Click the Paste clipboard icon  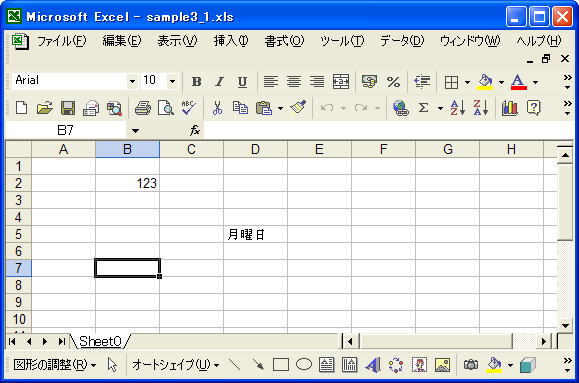pos(264,108)
